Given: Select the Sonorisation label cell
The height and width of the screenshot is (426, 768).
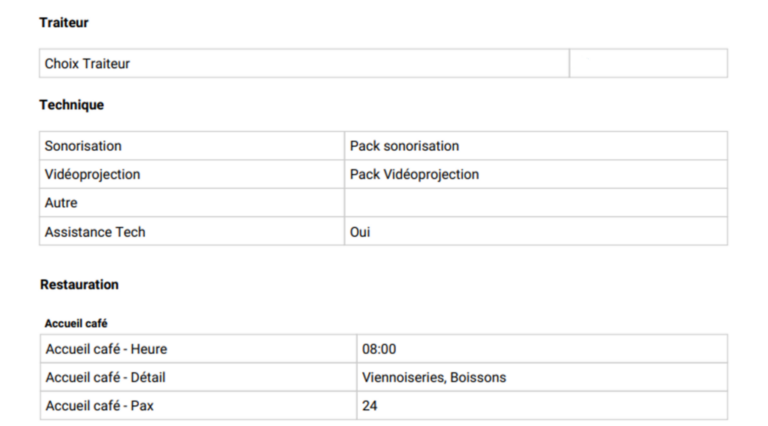Looking at the screenshot, I should click(83, 146).
